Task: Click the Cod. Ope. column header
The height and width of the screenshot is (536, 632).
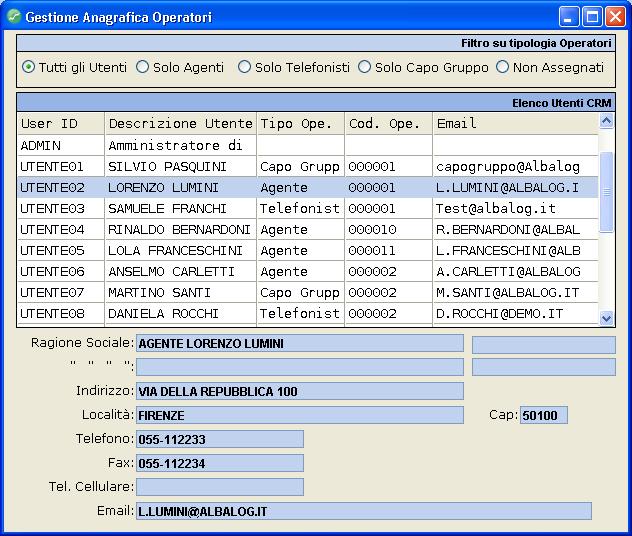Action: 389,124
